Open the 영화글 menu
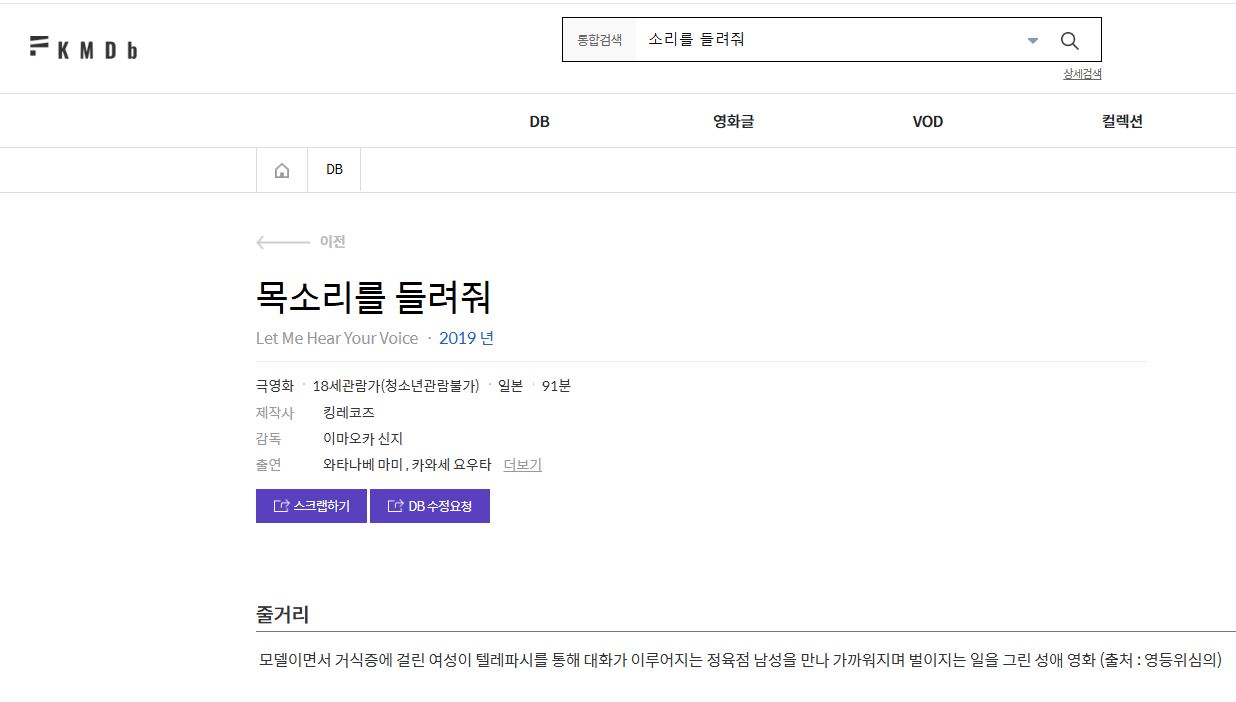This screenshot has height=702, width=1236. coord(733,121)
